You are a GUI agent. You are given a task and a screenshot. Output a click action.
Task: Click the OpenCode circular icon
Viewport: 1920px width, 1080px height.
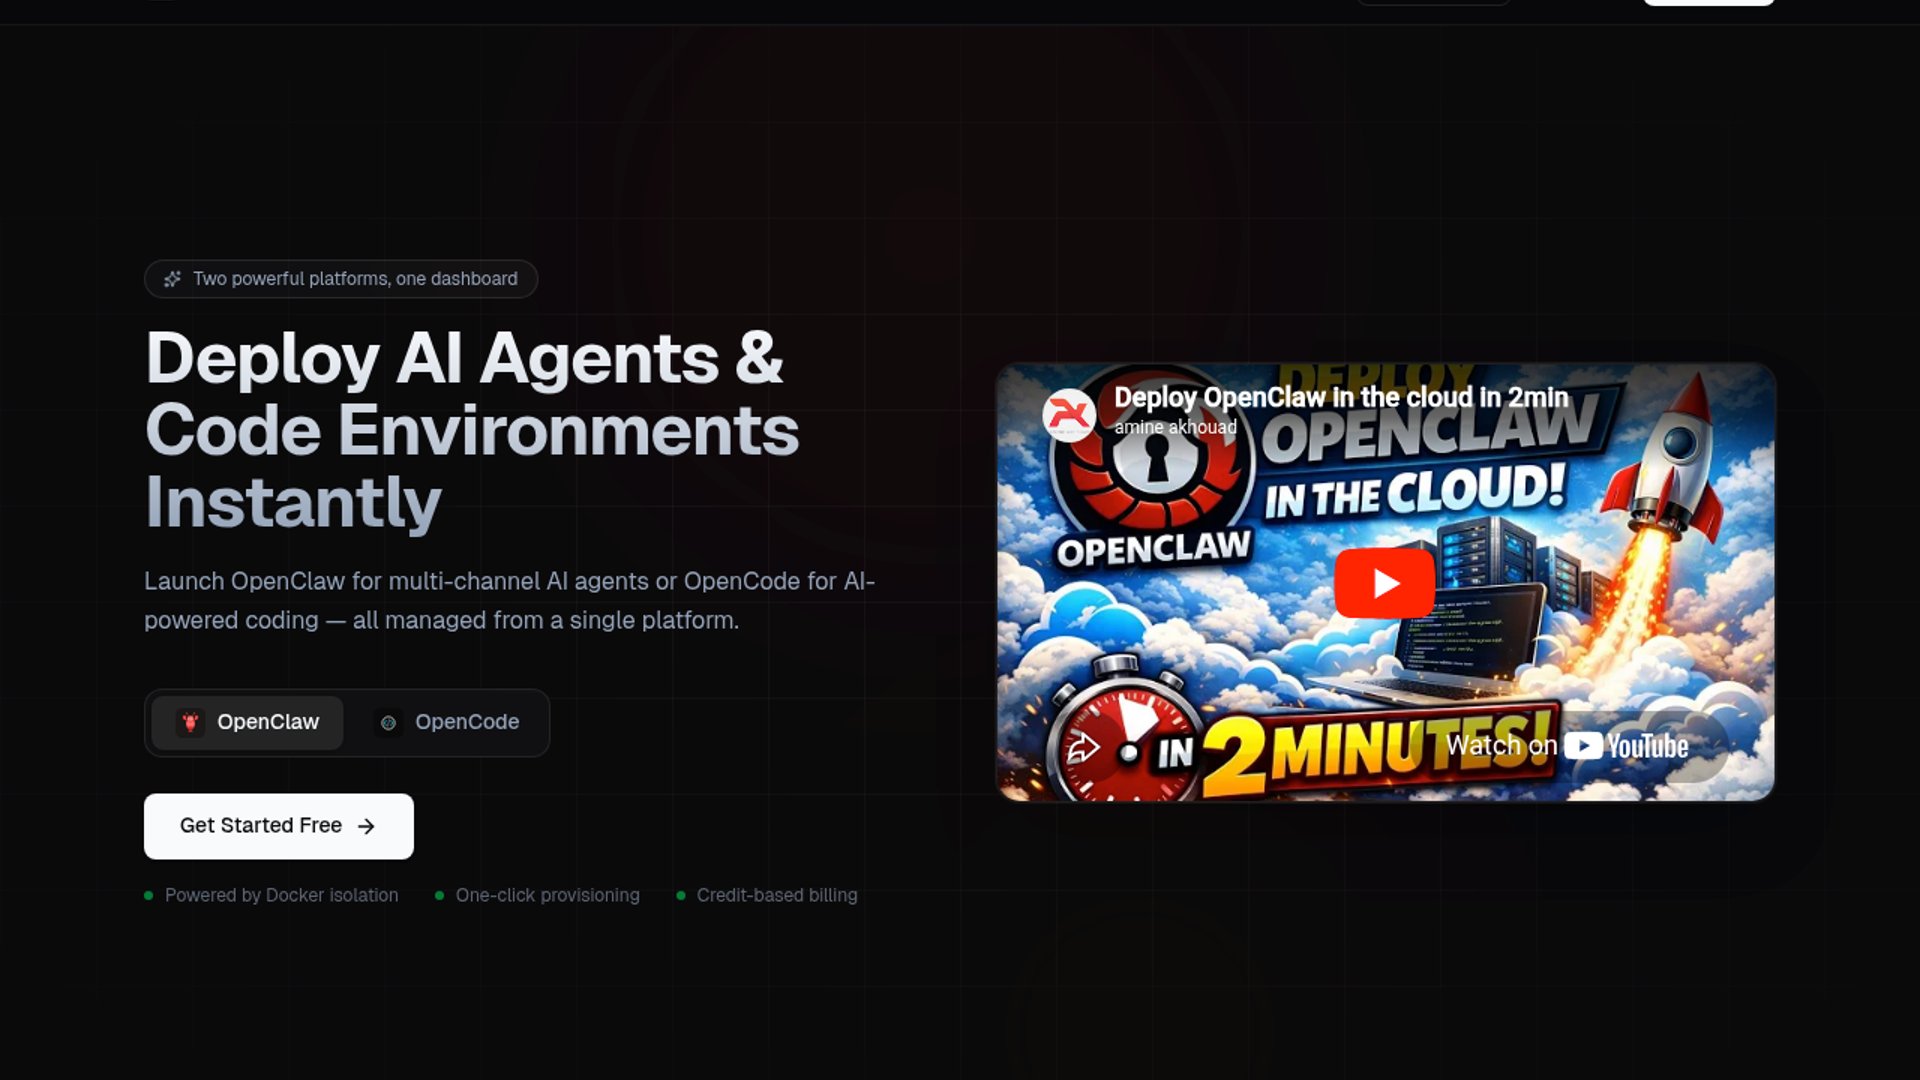[x=388, y=722]
